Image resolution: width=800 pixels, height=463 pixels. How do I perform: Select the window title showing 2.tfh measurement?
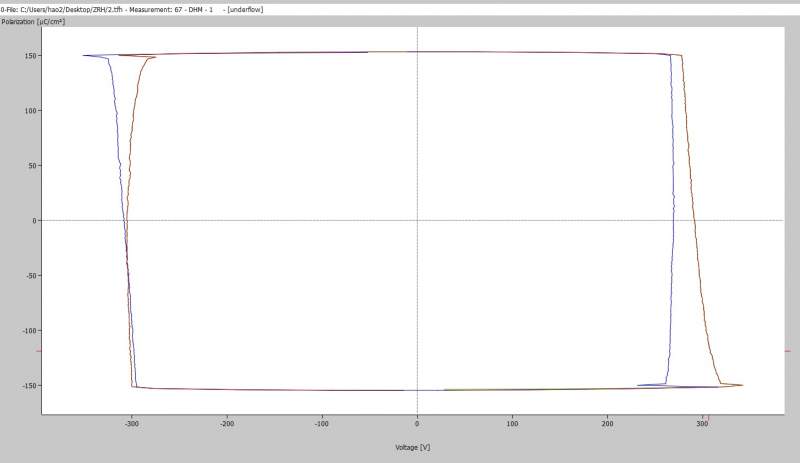[x=132, y=9]
